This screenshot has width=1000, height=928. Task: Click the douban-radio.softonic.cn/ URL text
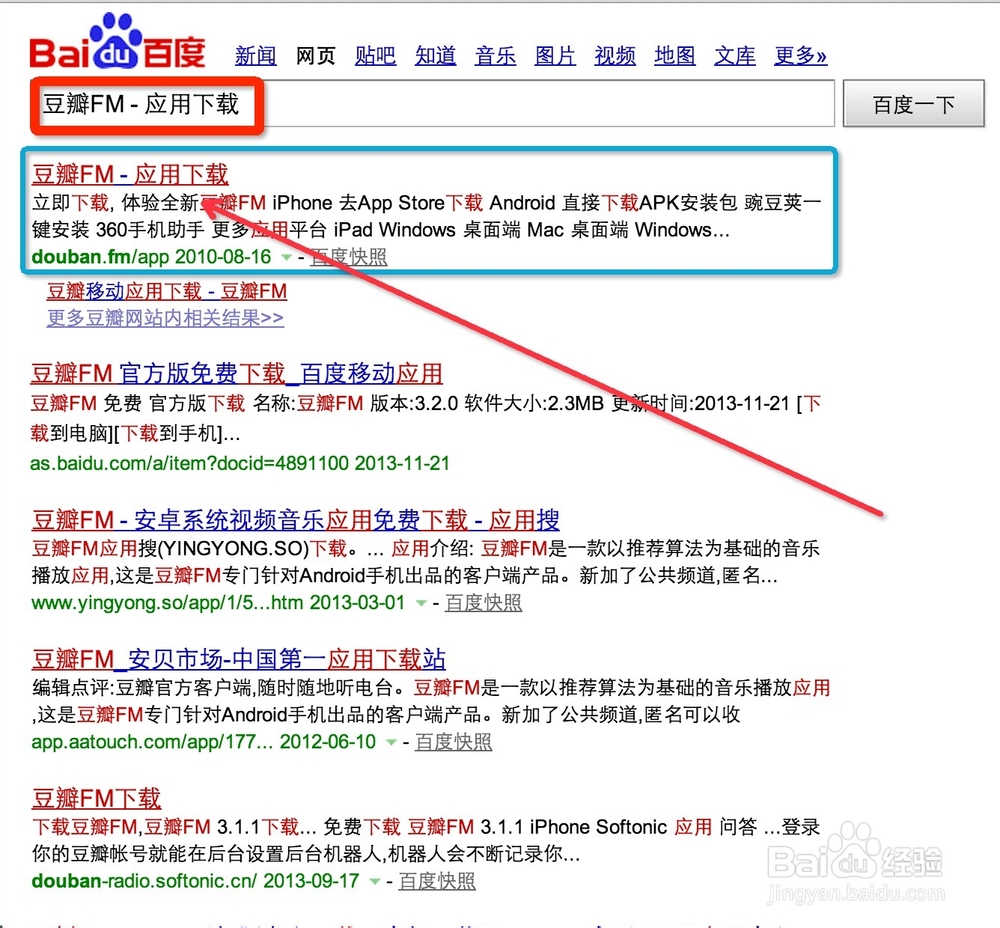click(144, 881)
